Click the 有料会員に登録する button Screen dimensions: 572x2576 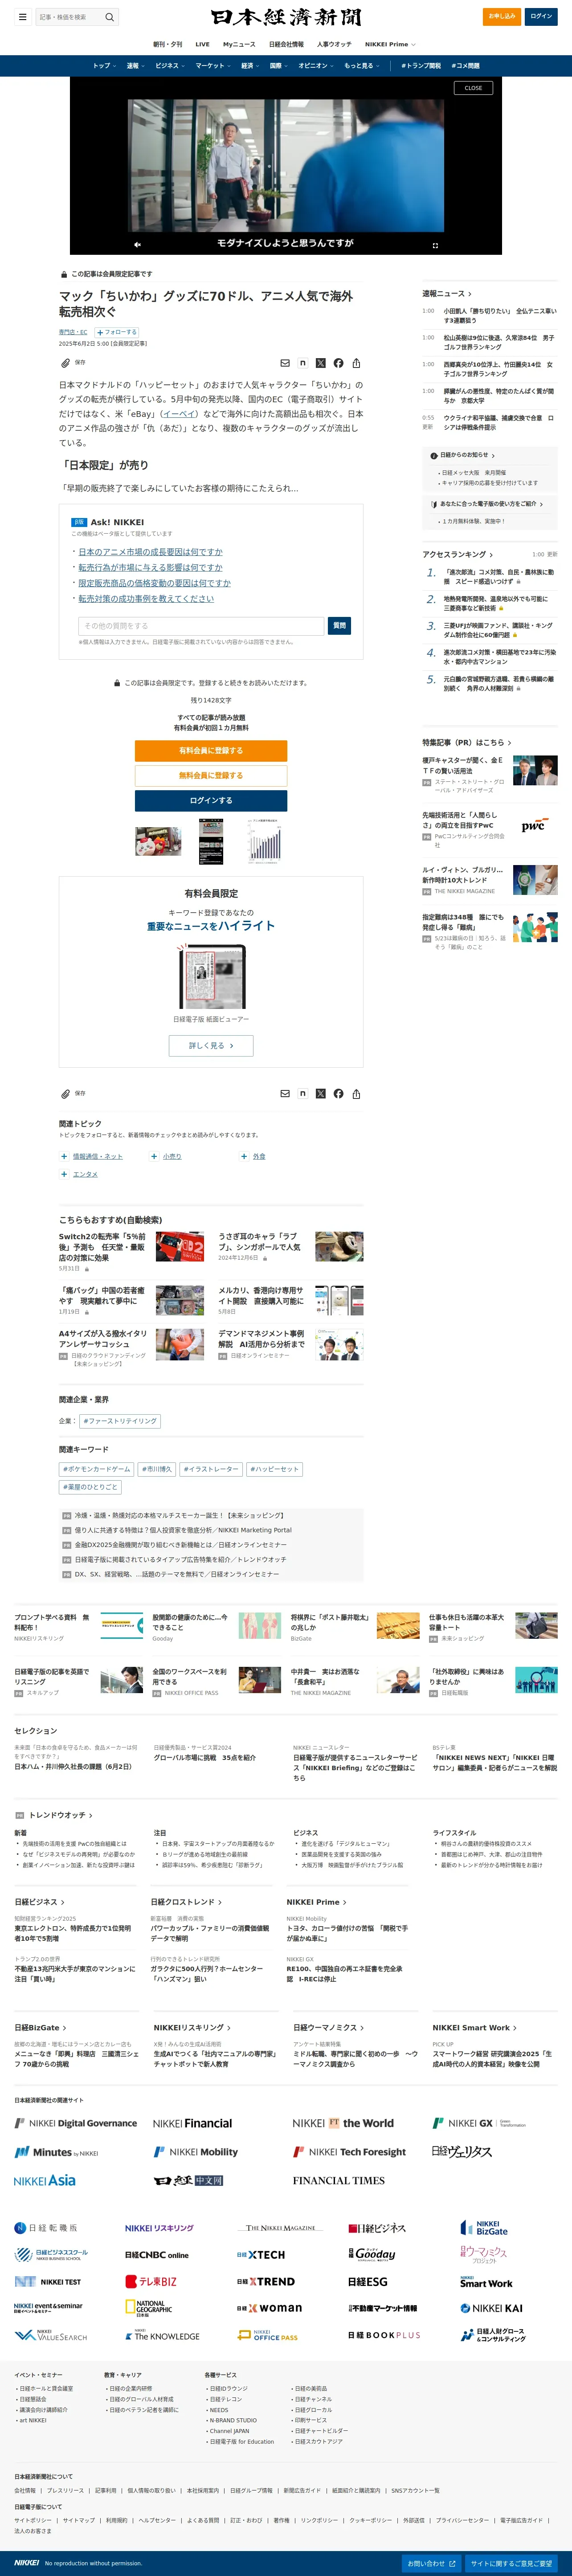211,750
